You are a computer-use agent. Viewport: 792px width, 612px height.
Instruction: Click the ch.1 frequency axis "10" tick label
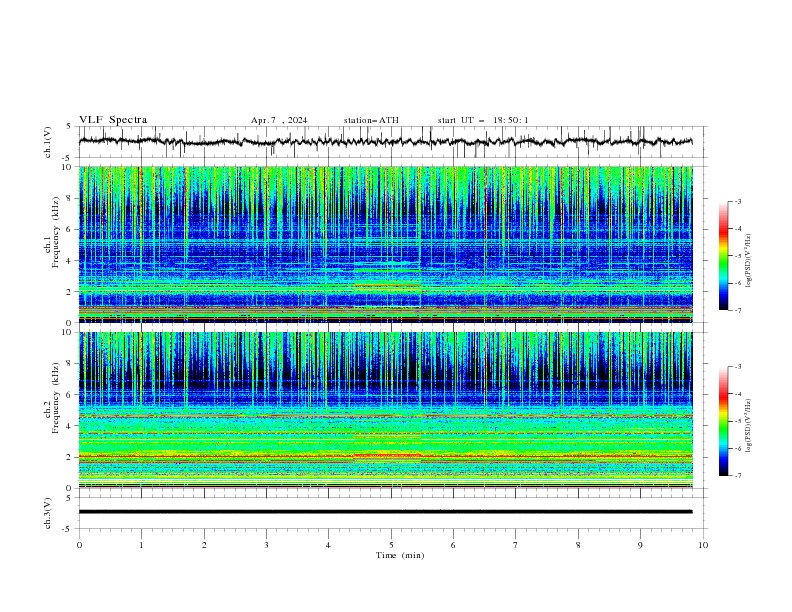pos(69,167)
